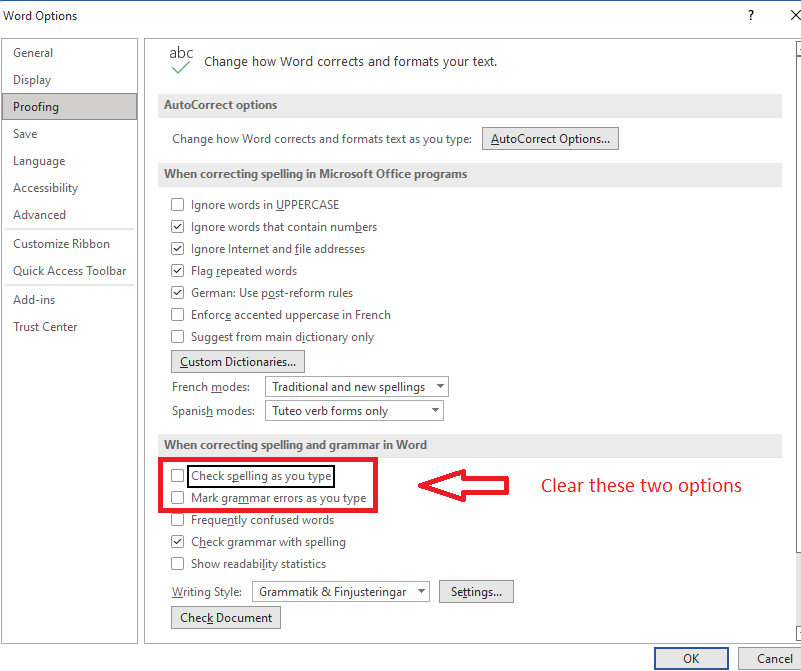Image resolution: width=801 pixels, height=671 pixels.
Task: Check Suggest from main dictionary only
Action: [x=178, y=337]
